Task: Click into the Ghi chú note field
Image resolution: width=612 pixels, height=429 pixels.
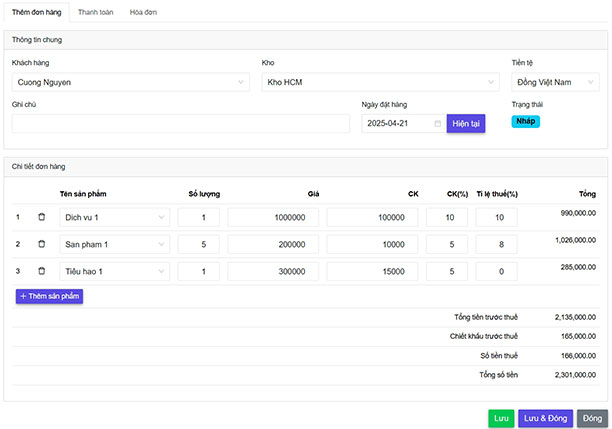Action: [181, 123]
